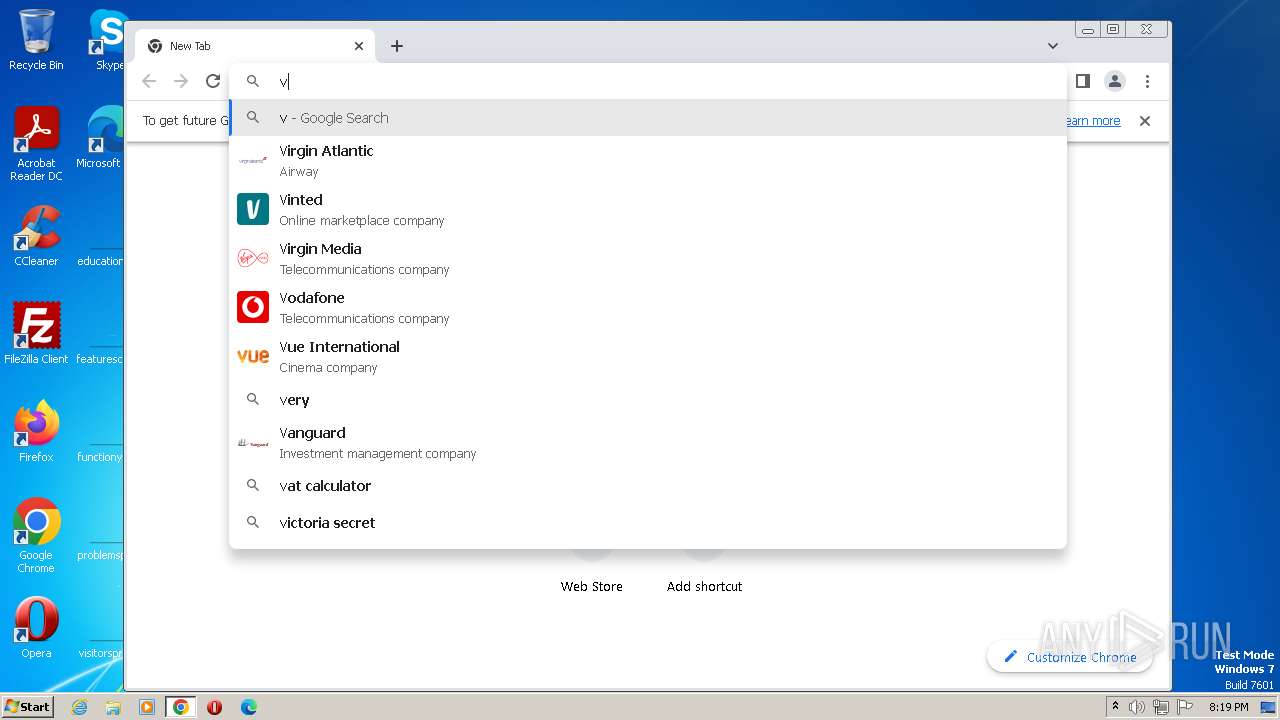
Task: Choose 'v - Google Search' suggestion
Action: (648, 118)
